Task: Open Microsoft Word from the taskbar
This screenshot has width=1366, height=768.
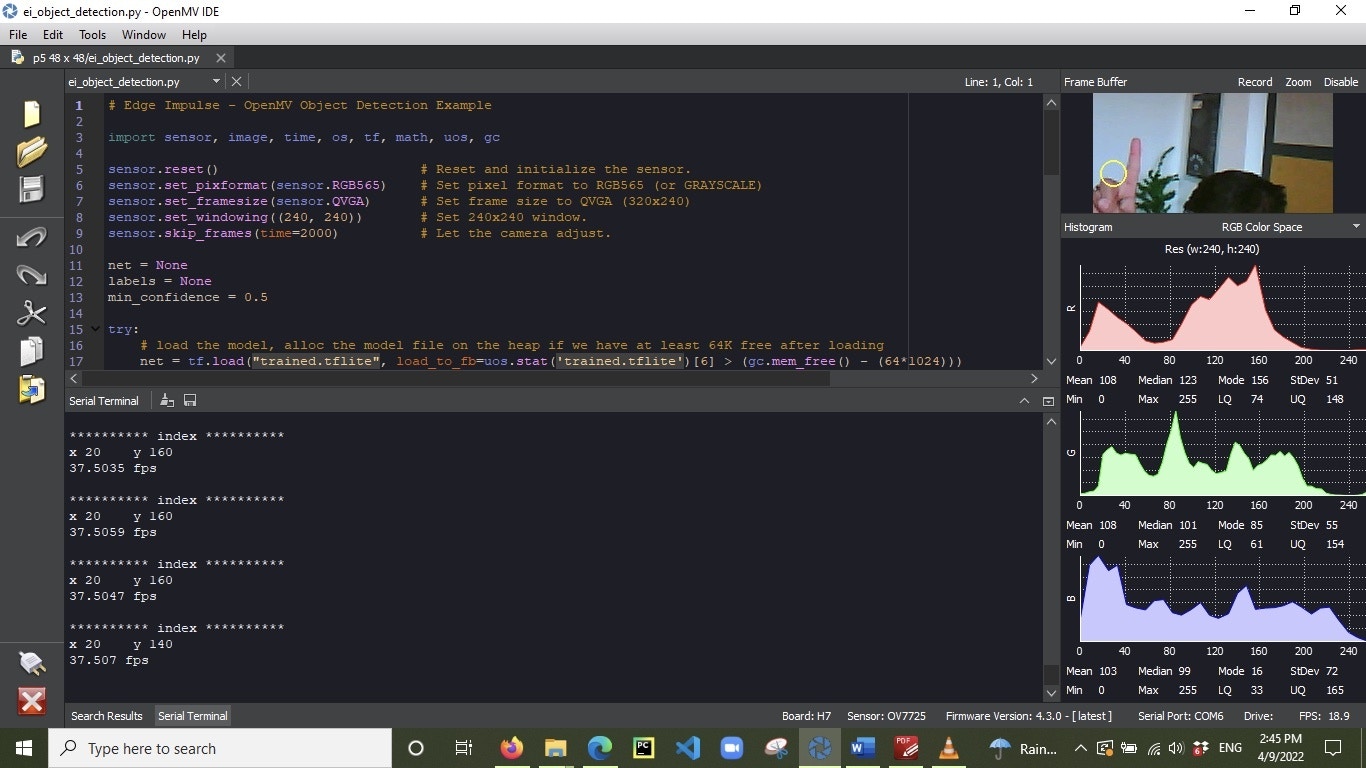Action: click(x=862, y=748)
